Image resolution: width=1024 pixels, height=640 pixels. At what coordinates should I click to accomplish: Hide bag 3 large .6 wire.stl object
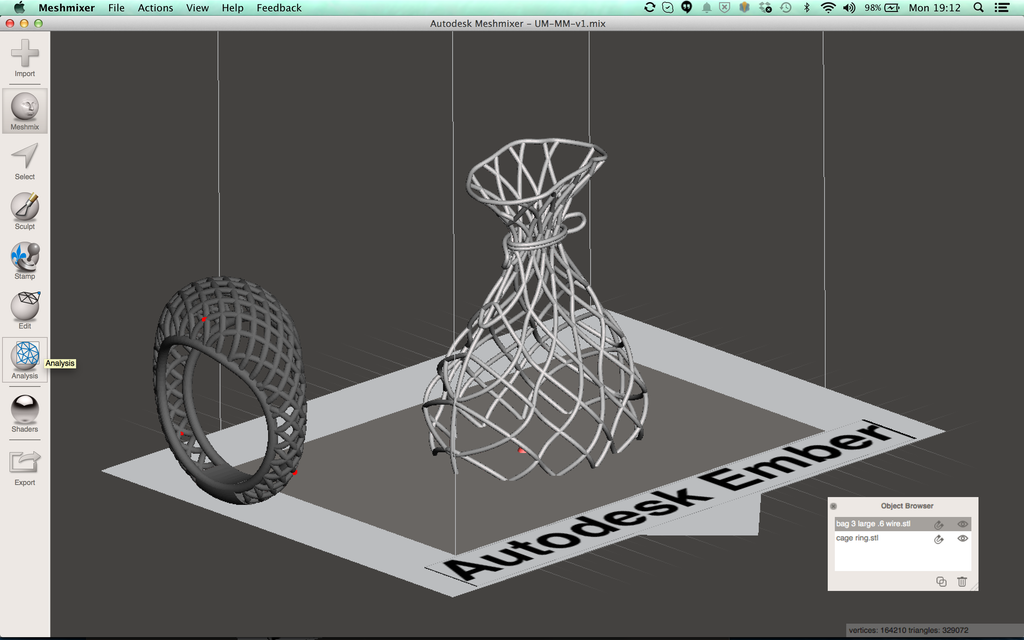coord(963,524)
